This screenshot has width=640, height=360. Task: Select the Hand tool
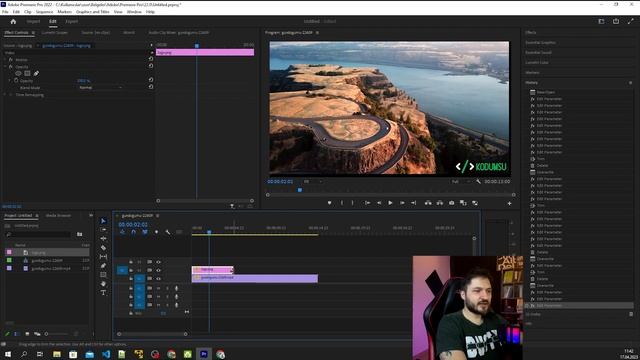coord(103,284)
